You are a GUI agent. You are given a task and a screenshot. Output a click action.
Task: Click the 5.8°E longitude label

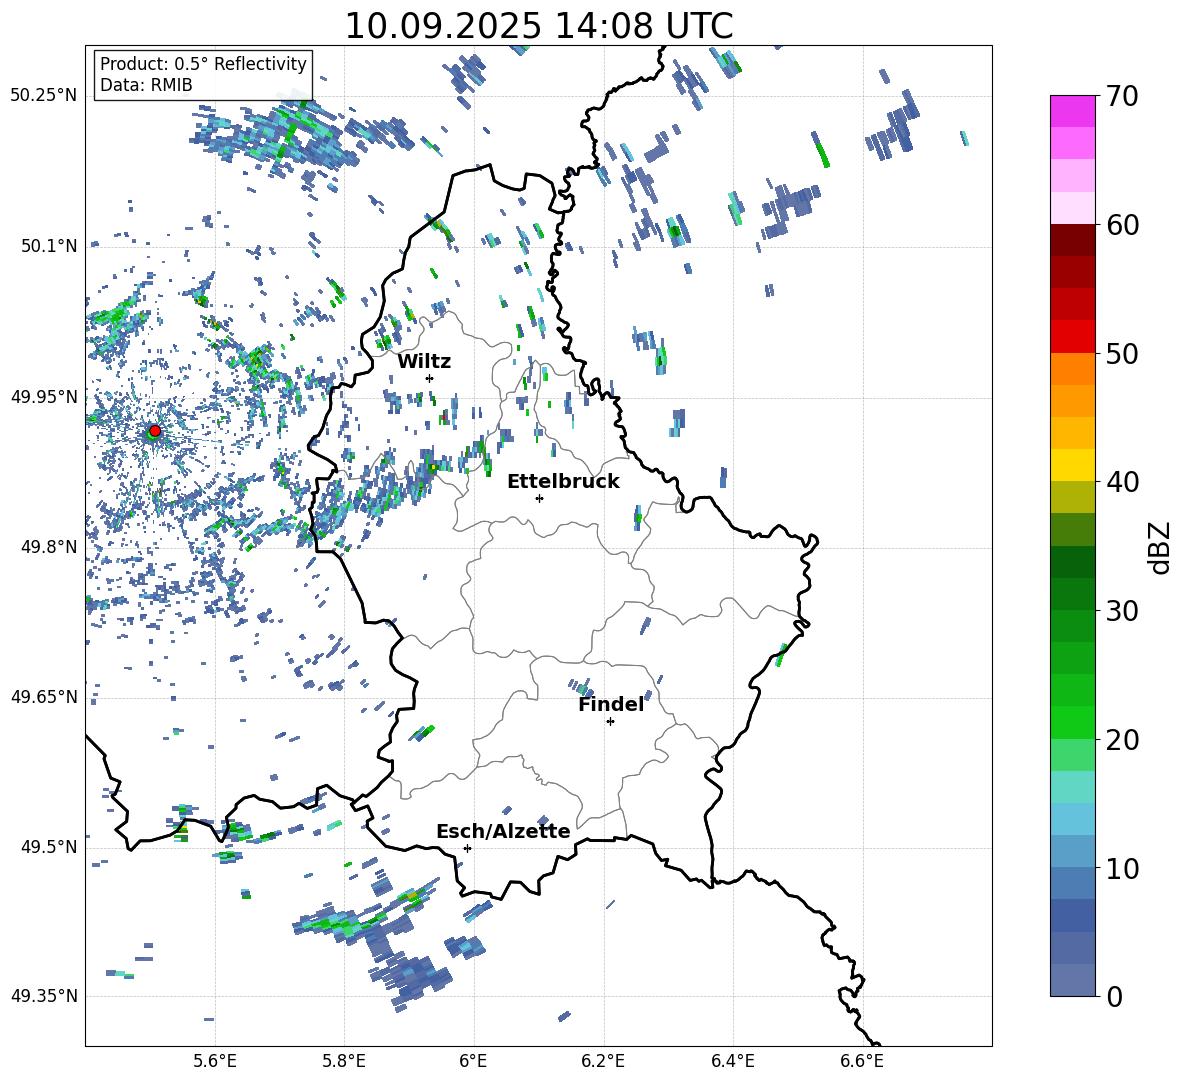tap(344, 1062)
